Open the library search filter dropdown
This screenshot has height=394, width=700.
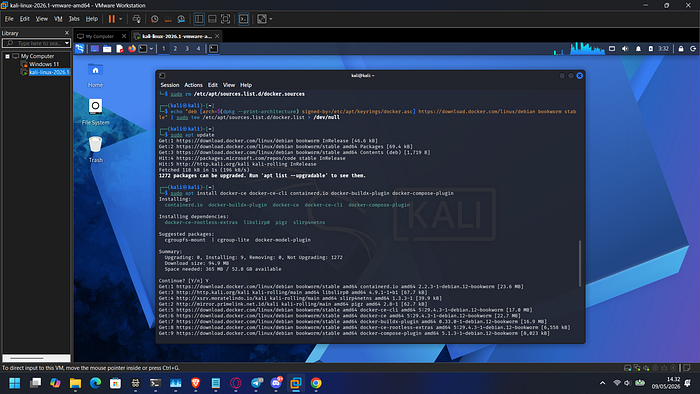(x=67, y=43)
